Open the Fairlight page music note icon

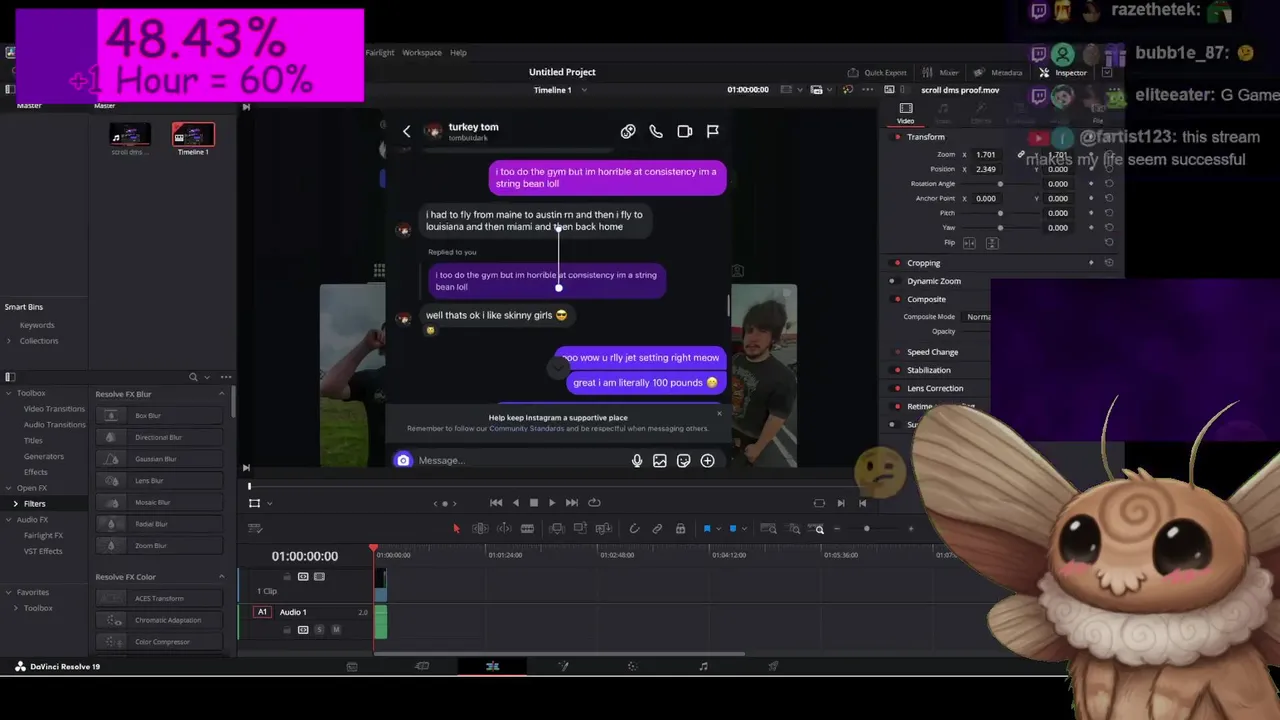click(703, 666)
